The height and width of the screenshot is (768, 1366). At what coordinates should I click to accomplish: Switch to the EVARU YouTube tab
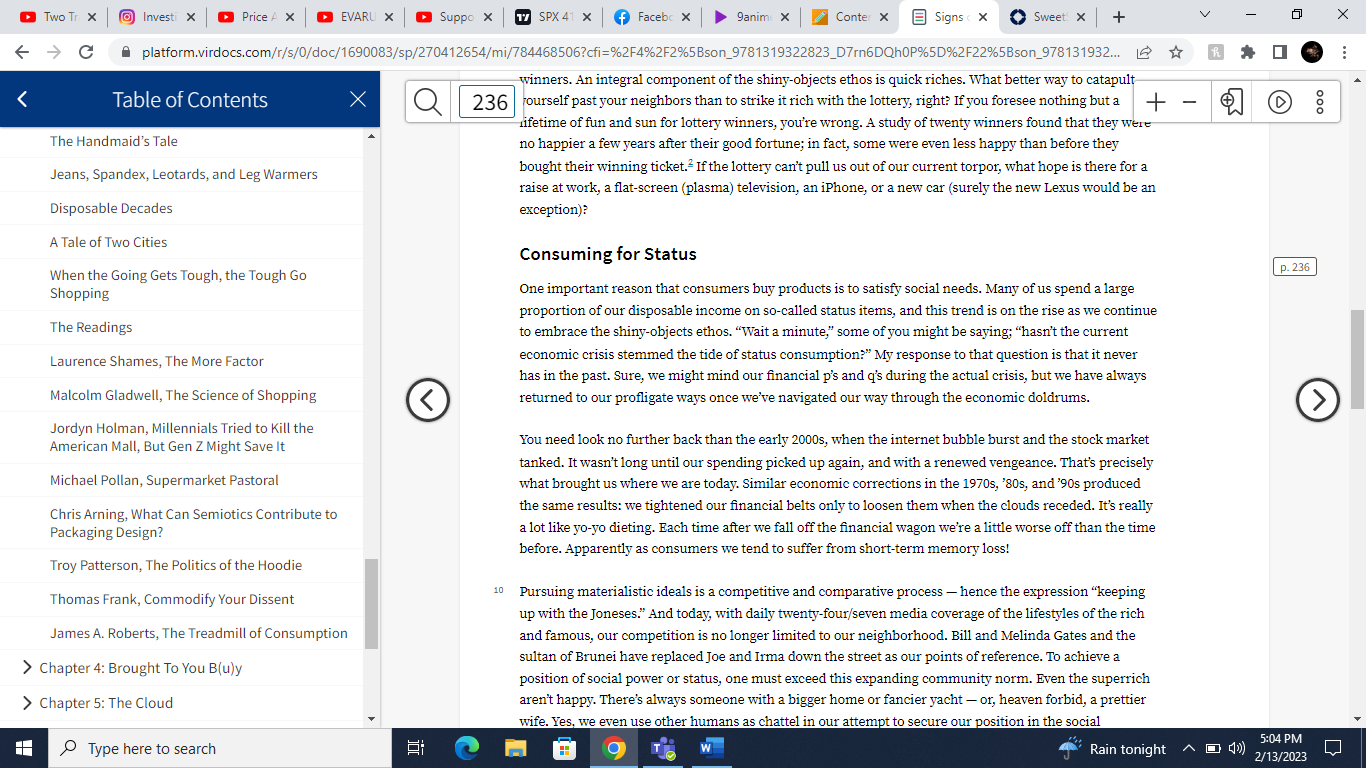(x=353, y=17)
